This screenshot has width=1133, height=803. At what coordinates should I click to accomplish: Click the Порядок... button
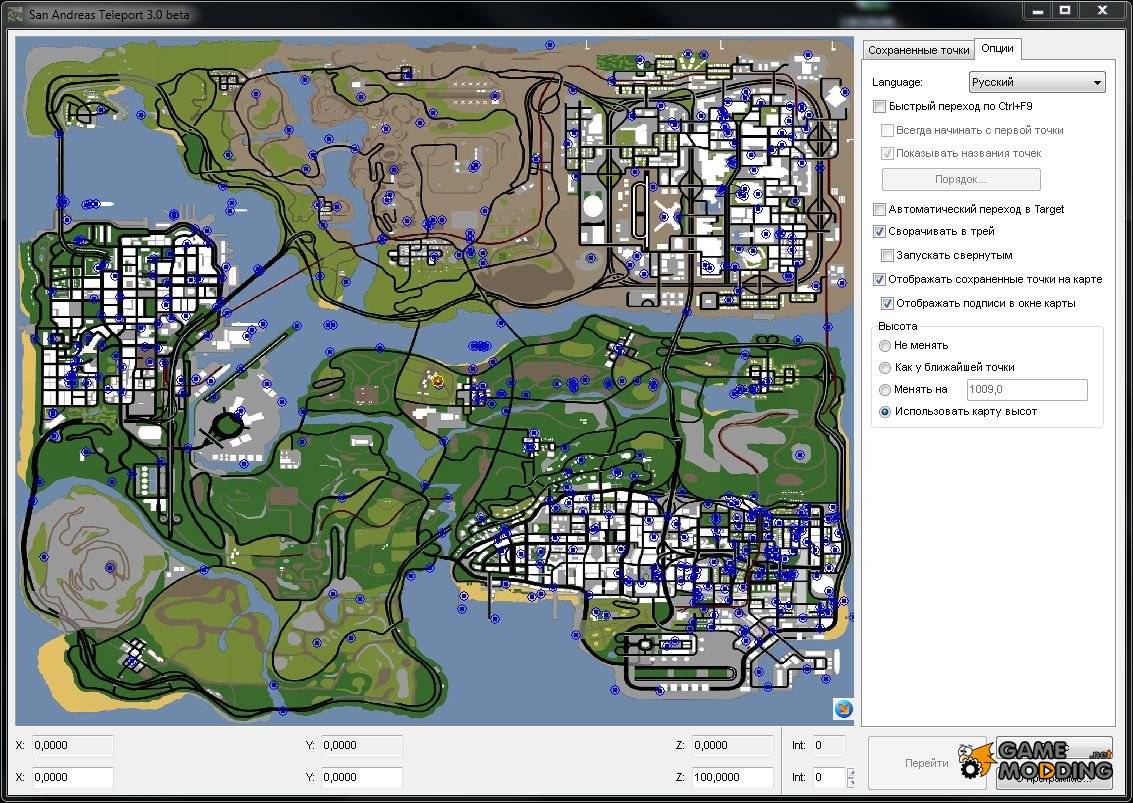pos(961,179)
